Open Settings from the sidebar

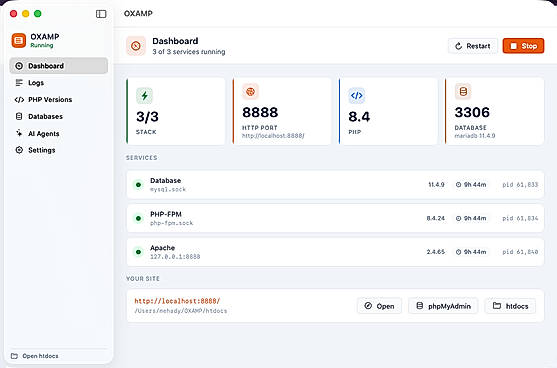pyautogui.click(x=59, y=150)
